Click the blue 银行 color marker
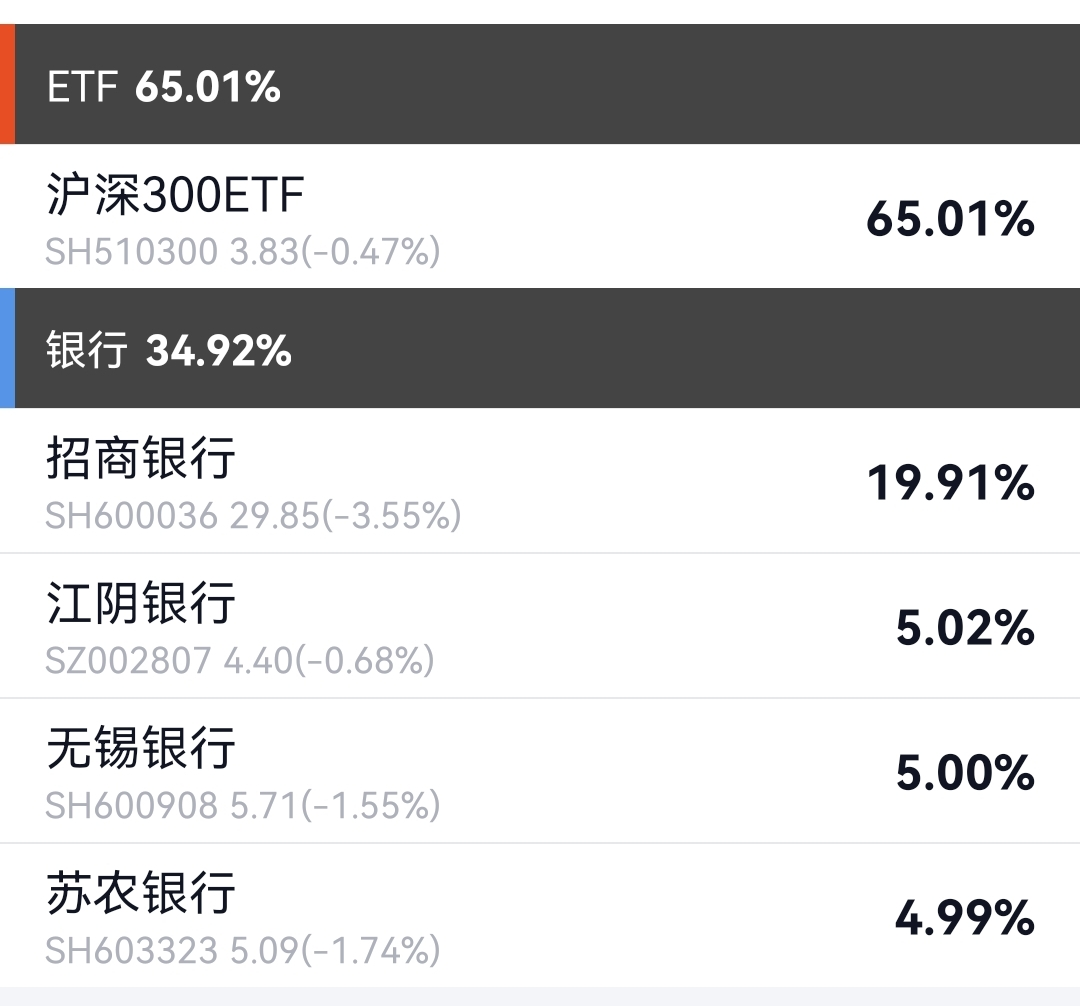Viewport: 1080px width, 1006px height. 7,348
